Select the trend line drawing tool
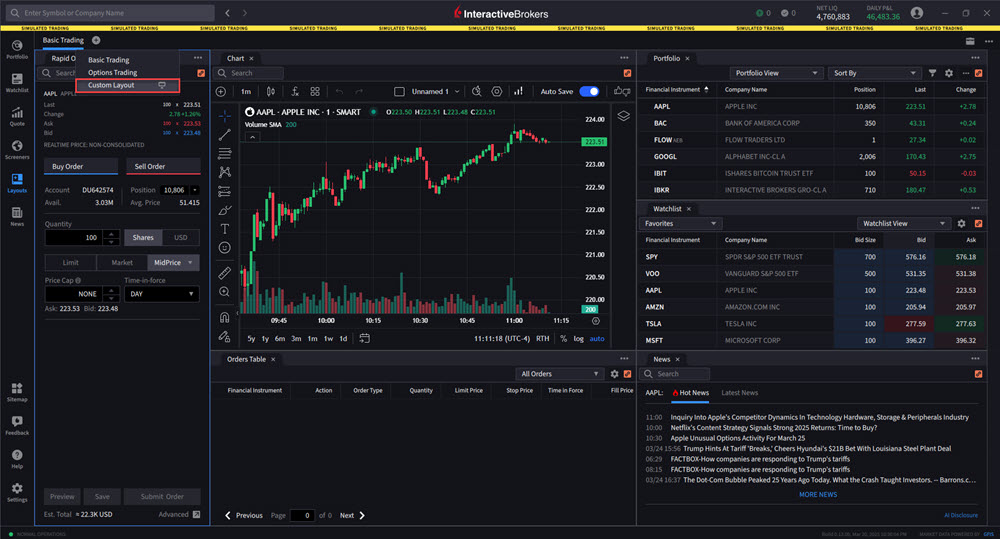The width and height of the screenshot is (1000, 539). point(224,135)
